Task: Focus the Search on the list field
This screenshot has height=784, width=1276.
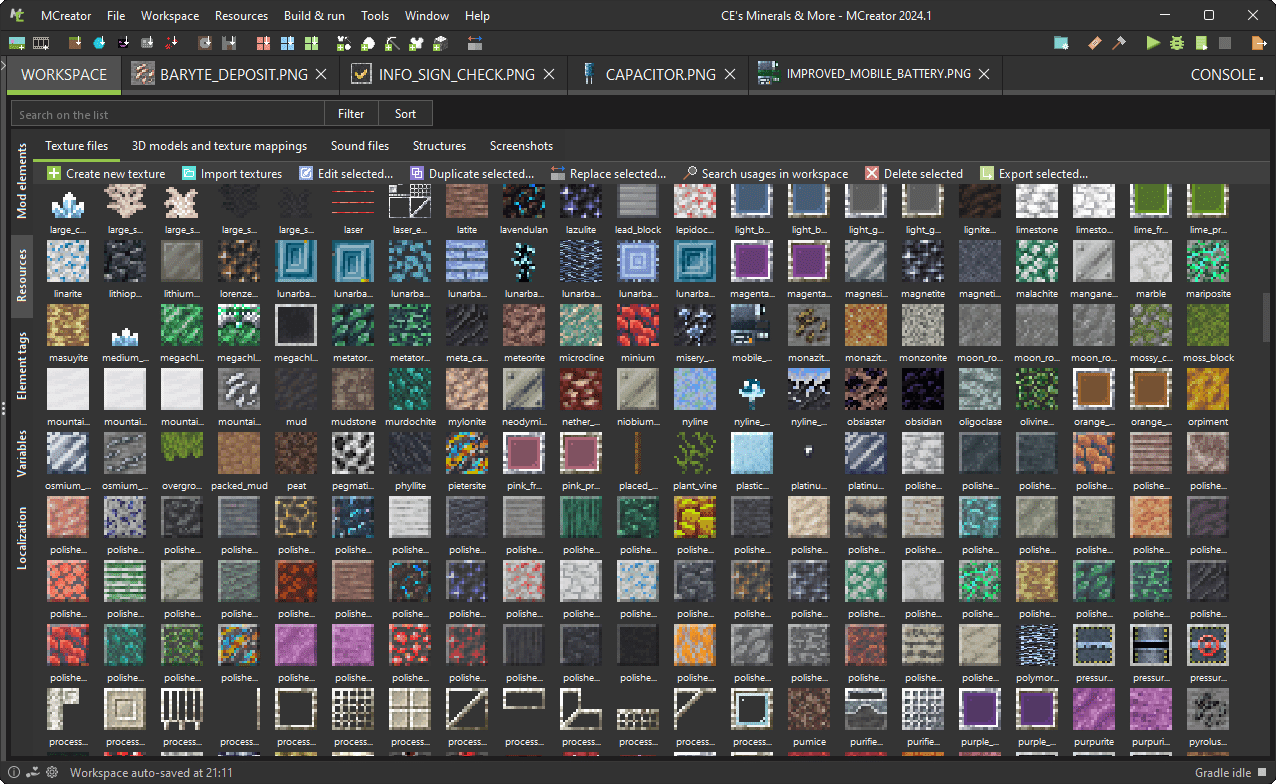Action: point(168,114)
